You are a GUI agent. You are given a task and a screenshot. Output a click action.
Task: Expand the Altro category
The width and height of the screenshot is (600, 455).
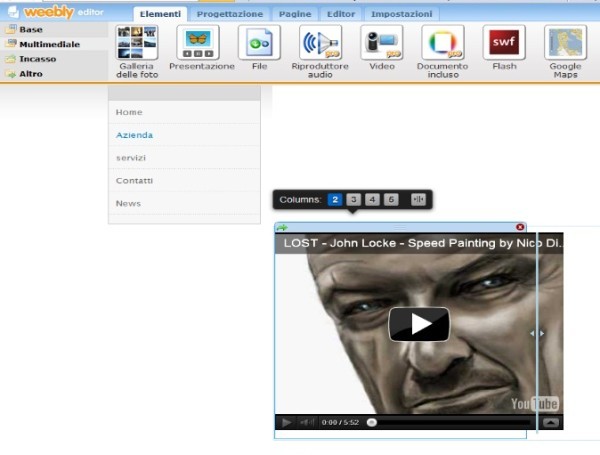(31, 74)
